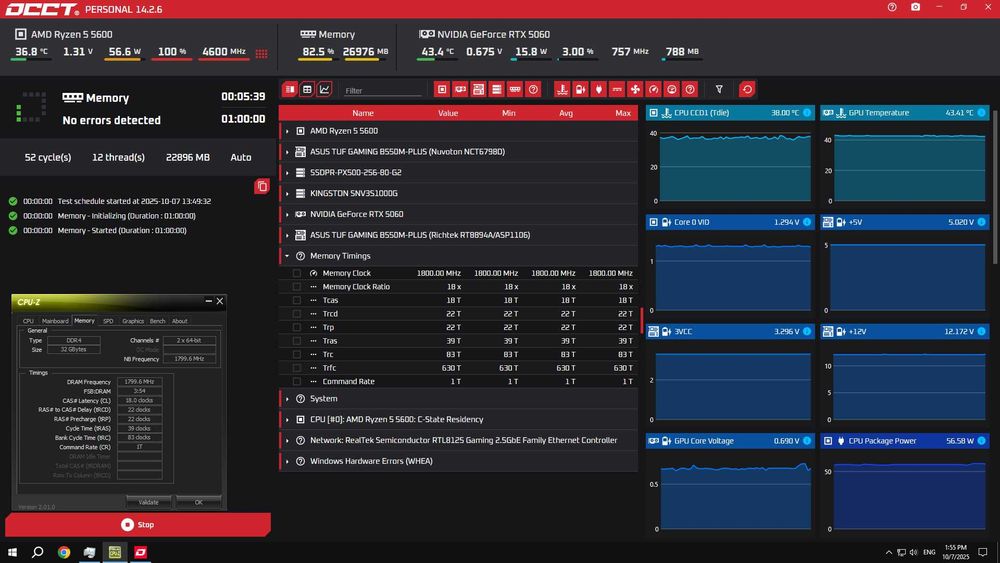Expand the Nuvoton NCT6798D sensor group

[287, 152]
